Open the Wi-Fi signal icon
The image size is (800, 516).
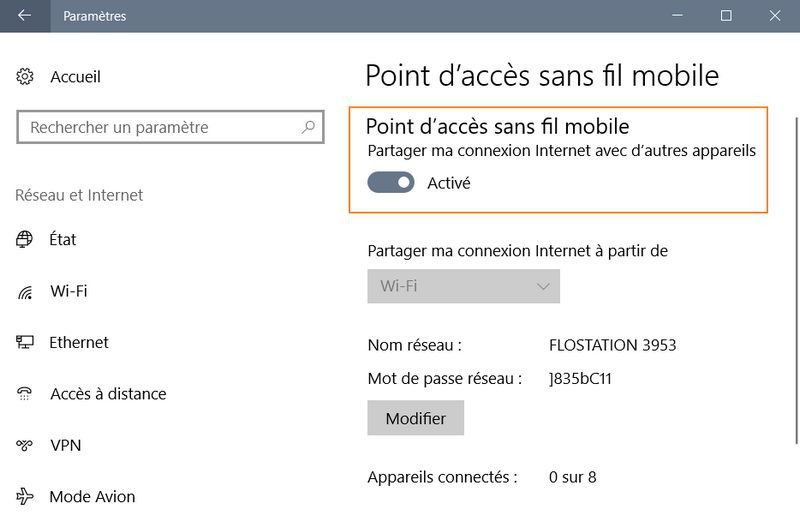(25, 292)
